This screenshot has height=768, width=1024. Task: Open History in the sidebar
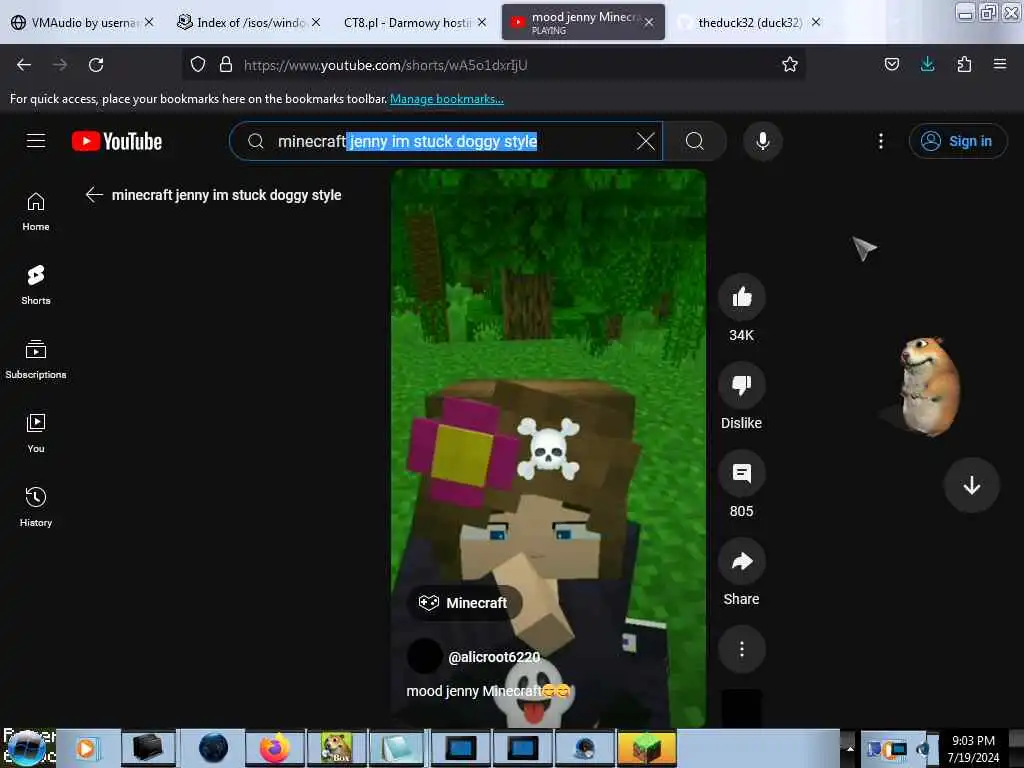pos(36,507)
